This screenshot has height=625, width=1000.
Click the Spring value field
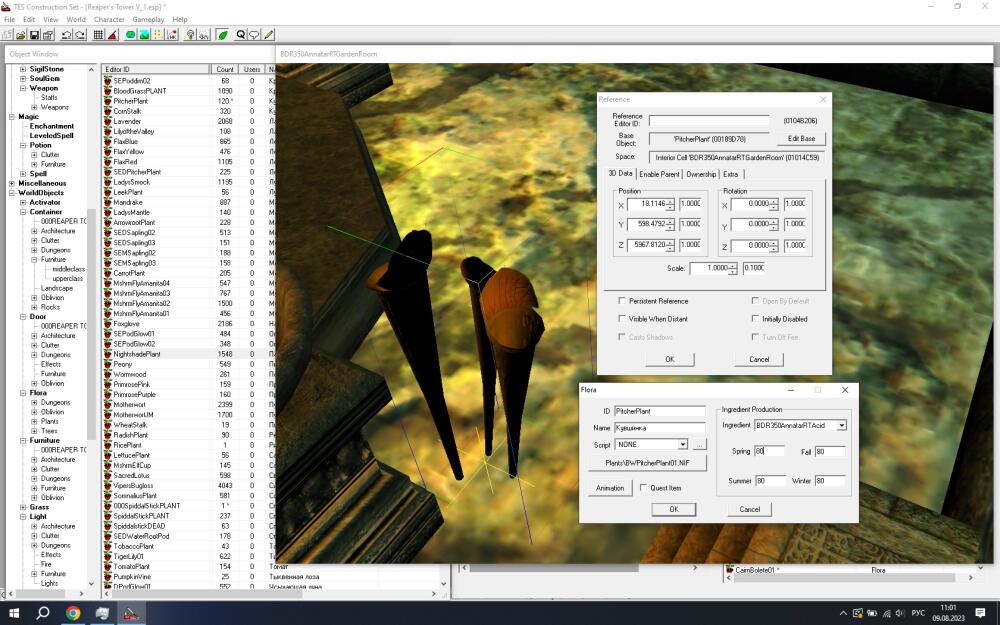[x=769, y=451]
